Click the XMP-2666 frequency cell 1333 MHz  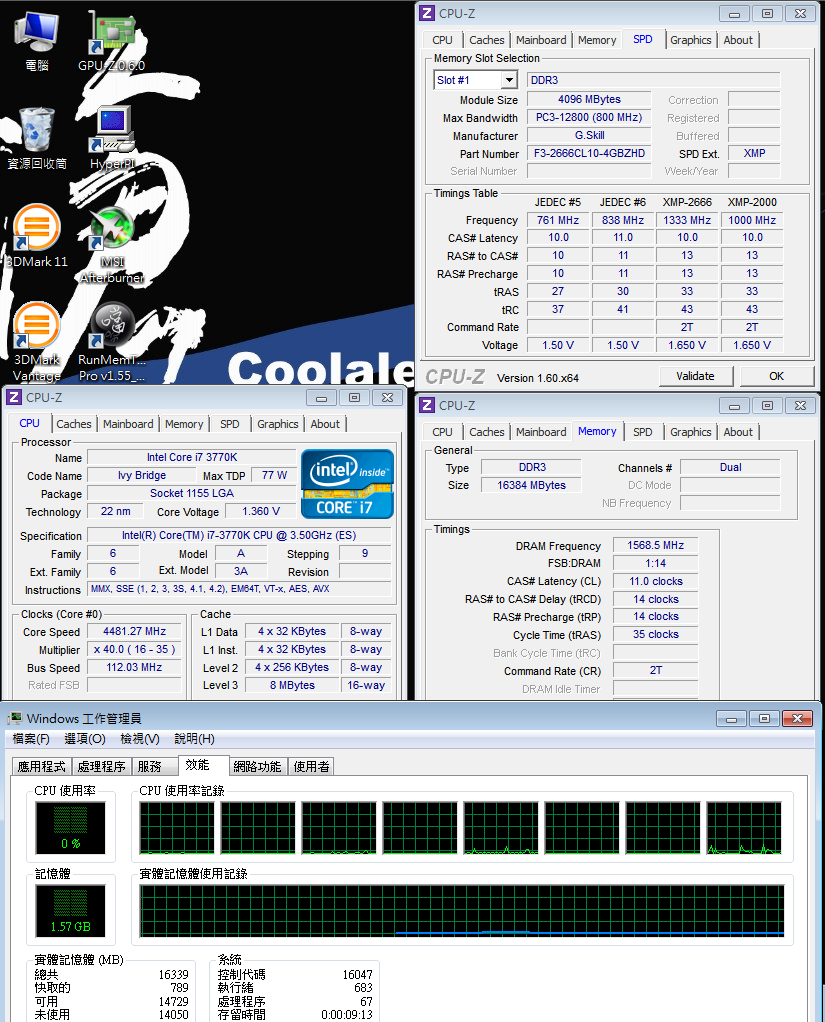[x=688, y=220]
